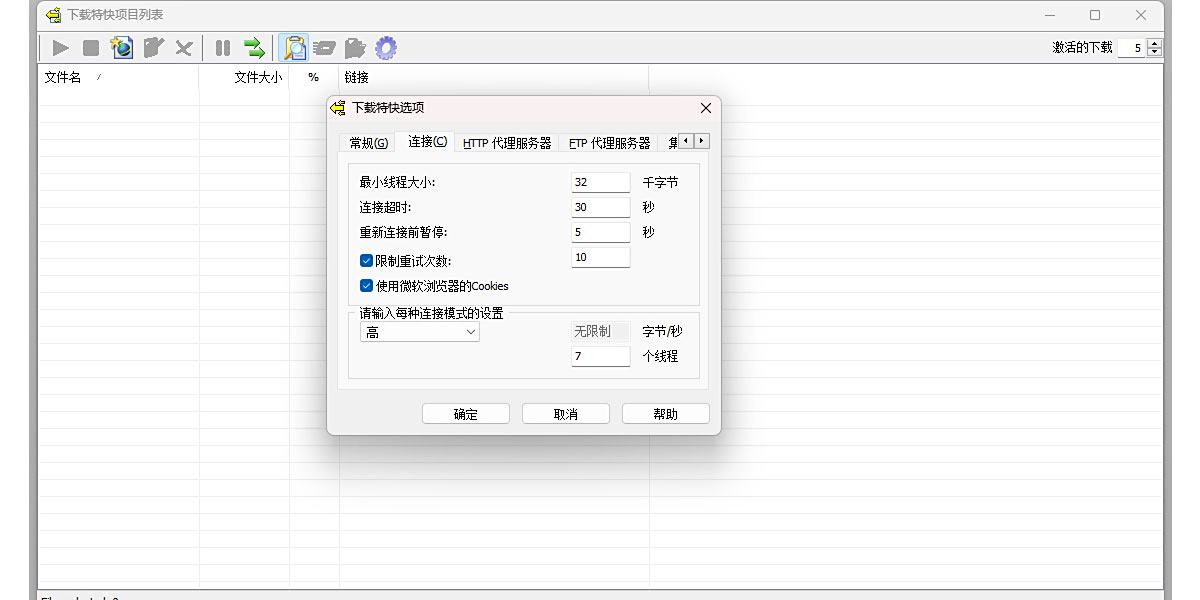Toggle the clipboard monitoring icon
The width and height of the screenshot is (1200, 600).
[x=293, y=47]
